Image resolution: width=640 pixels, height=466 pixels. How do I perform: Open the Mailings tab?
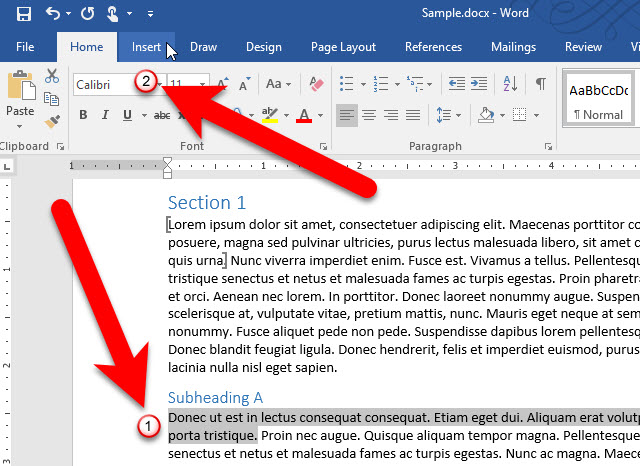coord(513,47)
